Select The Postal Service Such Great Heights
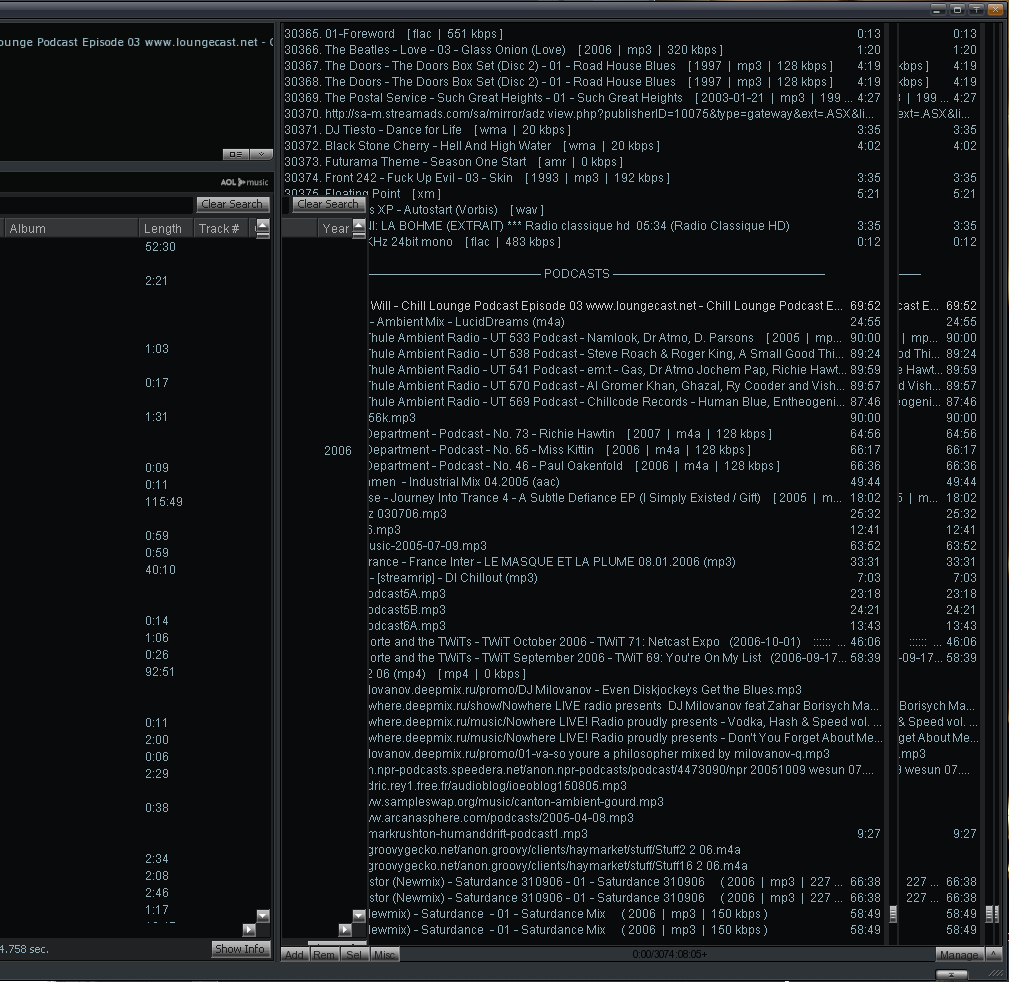The width and height of the screenshot is (1009, 982). coord(582,98)
